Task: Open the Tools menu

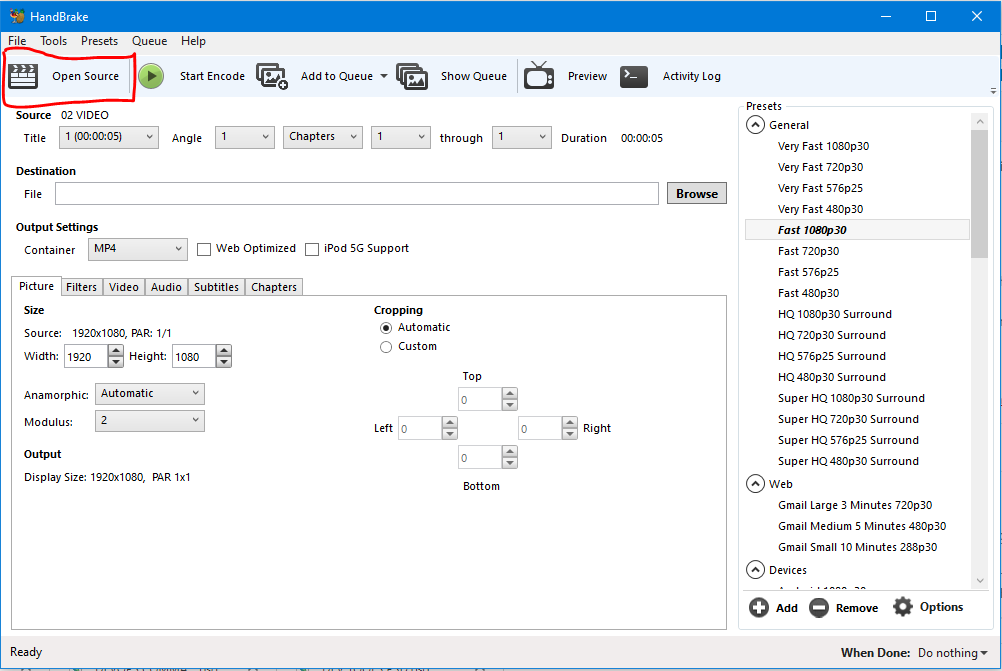Action: (54, 41)
